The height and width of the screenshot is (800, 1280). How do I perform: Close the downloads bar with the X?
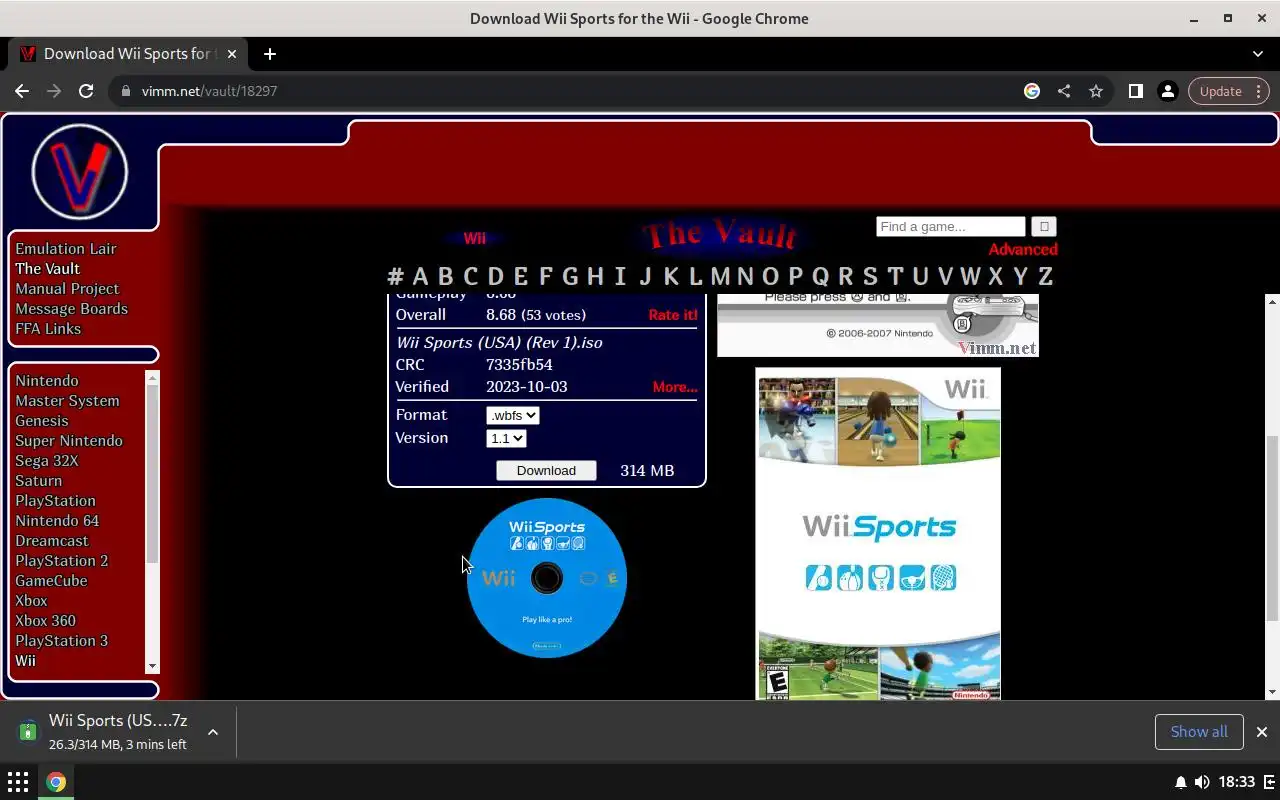pyautogui.click(x=1262, y=732)
